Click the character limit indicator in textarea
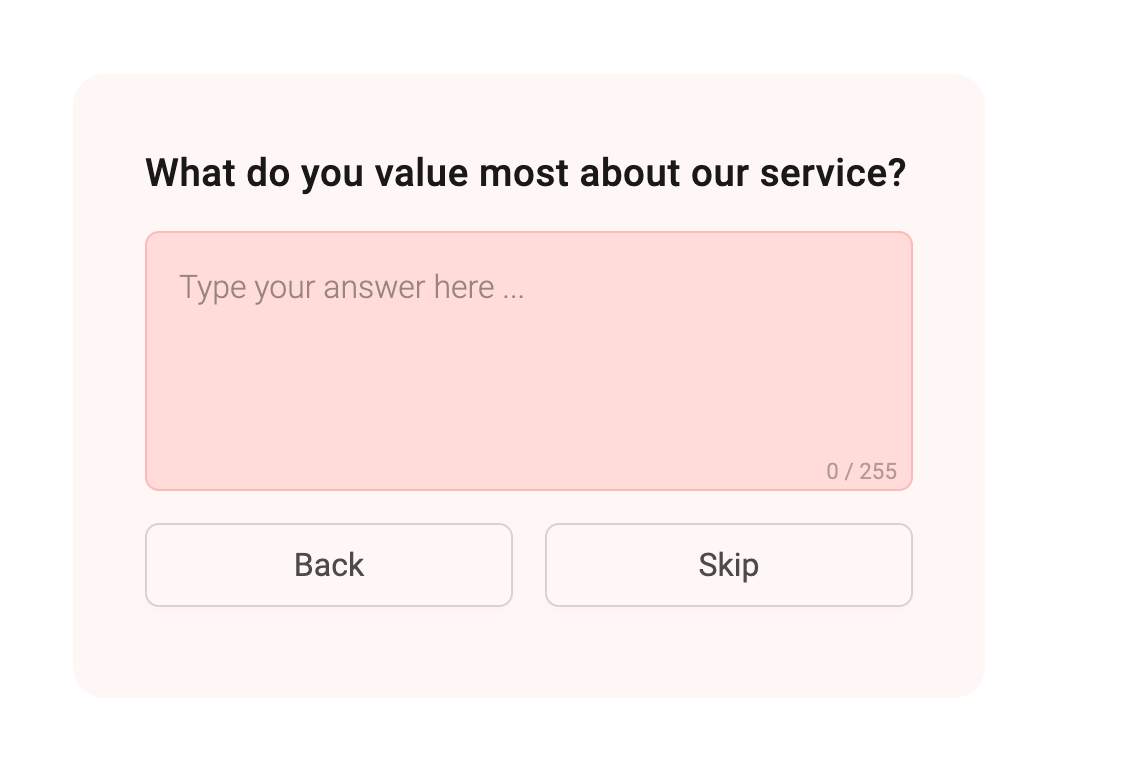Image resolution: width=1126 pixels, height=768 pixels. [861, 471]
